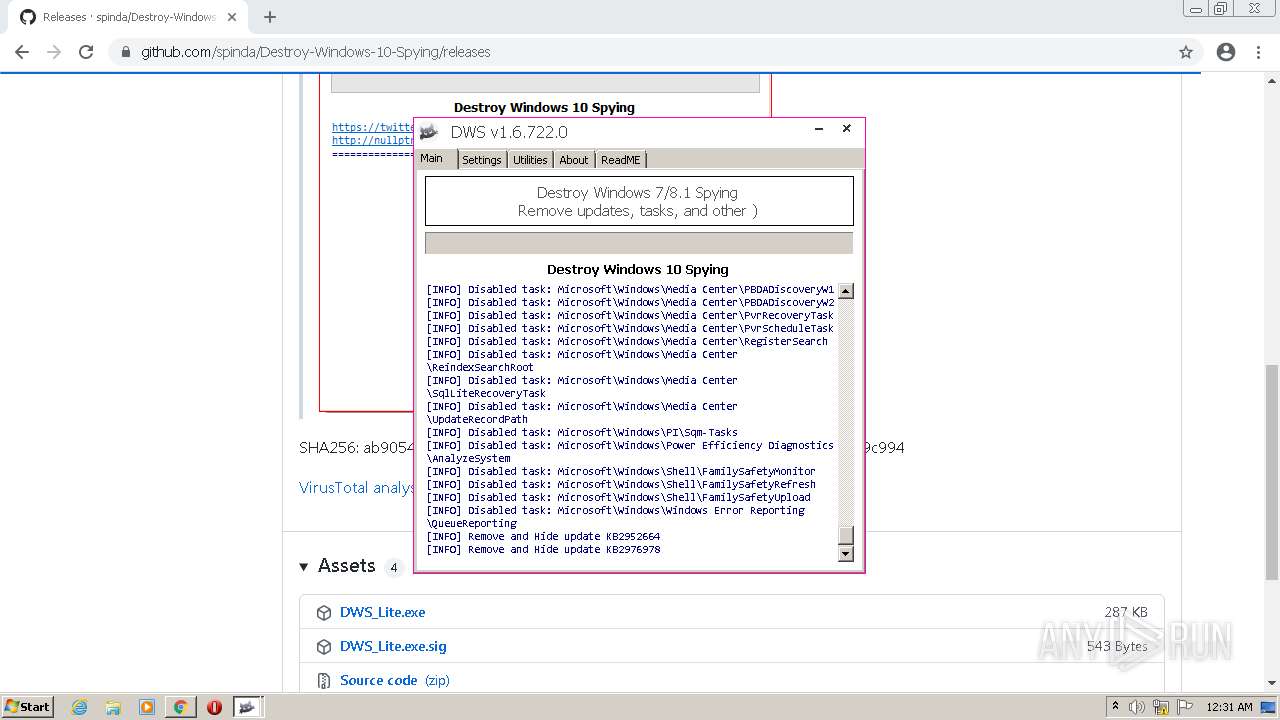1280x720 pixels.
Task: Click the DWS_Lite.exe package icon
Action: 324,613
